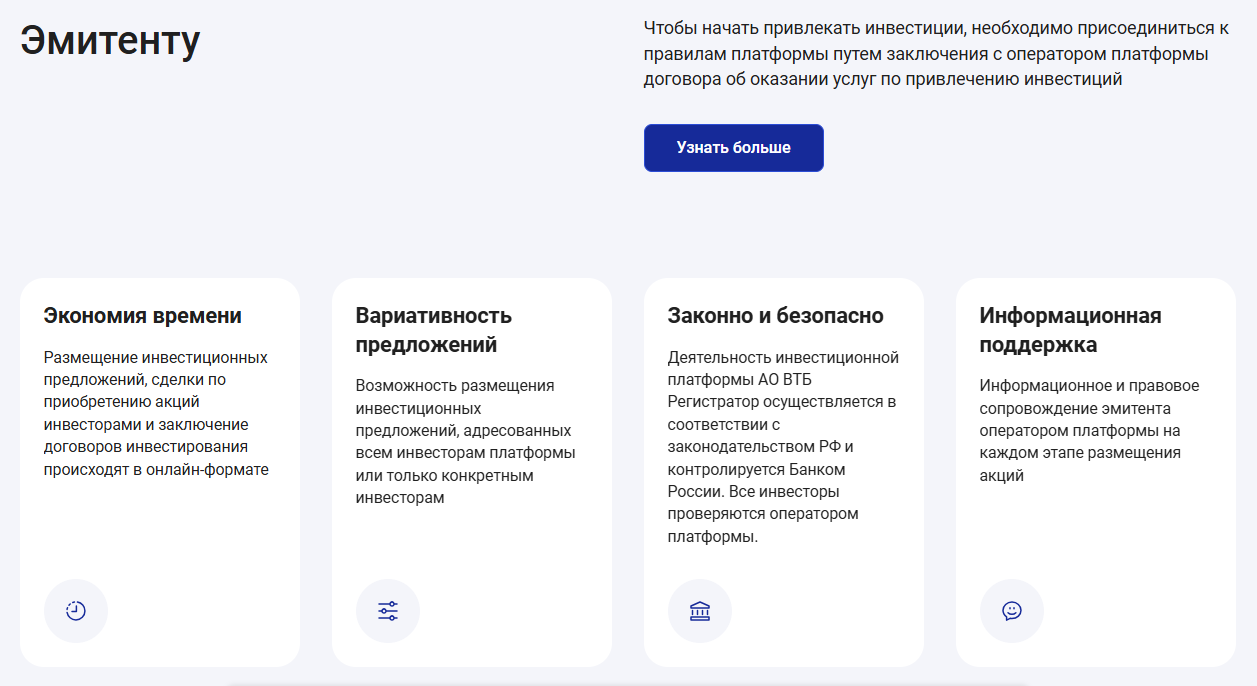The image size is (1257, 686).
Task: Click the Экономия времени description text
Action: [157, 413]
